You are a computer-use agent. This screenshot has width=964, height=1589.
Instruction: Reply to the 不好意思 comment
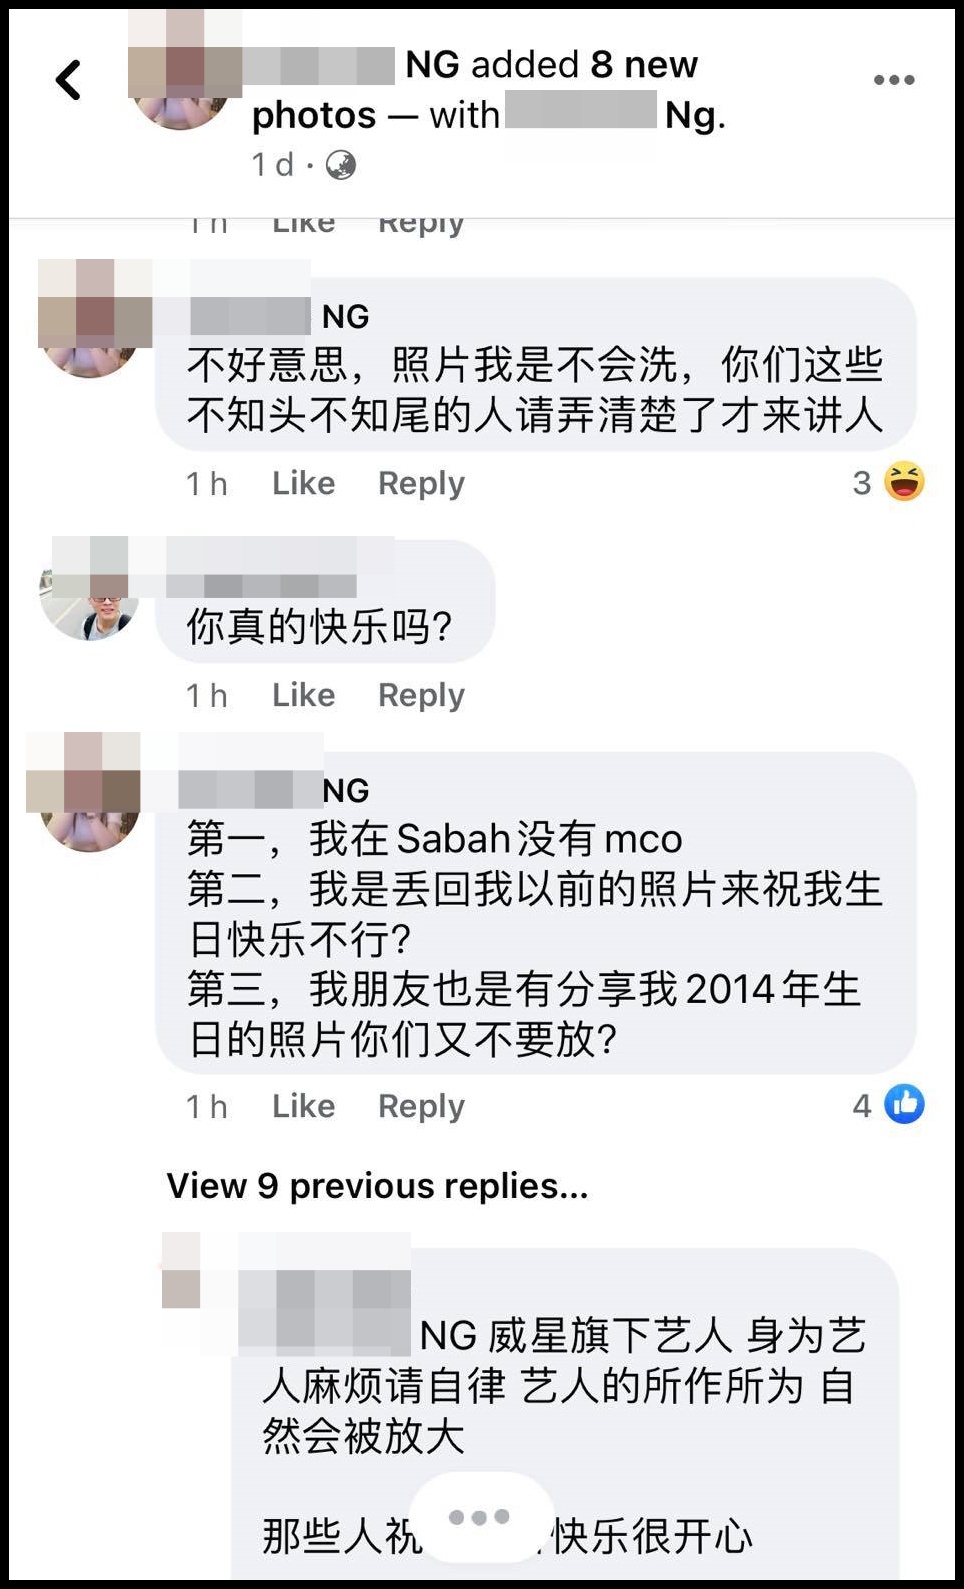coord(421,483)
